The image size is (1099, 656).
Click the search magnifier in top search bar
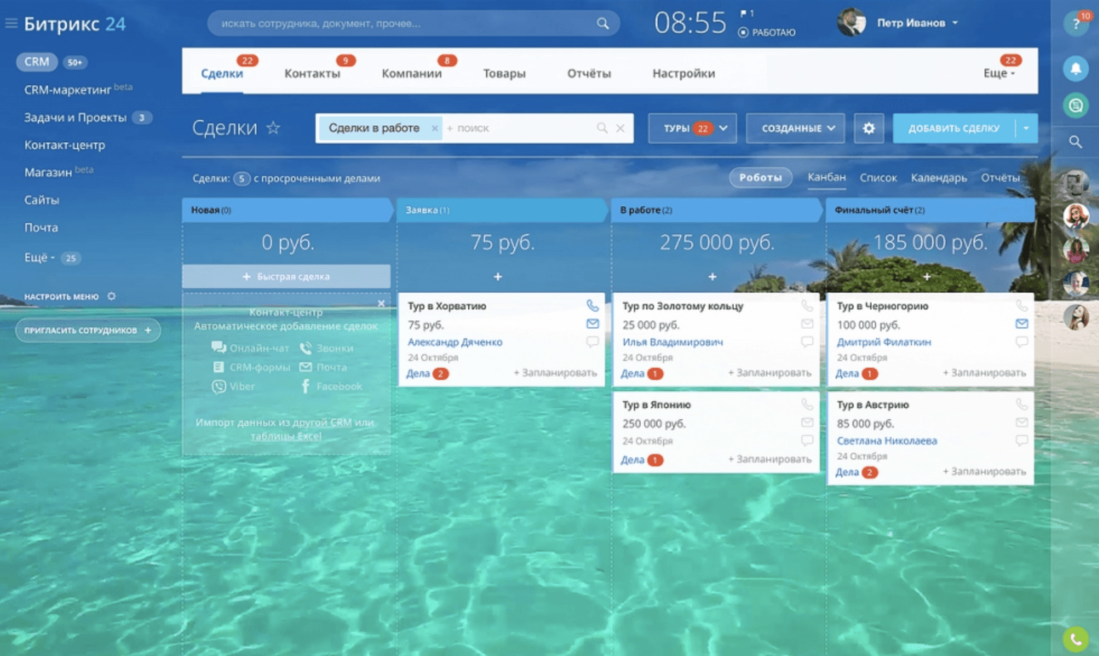(x=603, y=23)
